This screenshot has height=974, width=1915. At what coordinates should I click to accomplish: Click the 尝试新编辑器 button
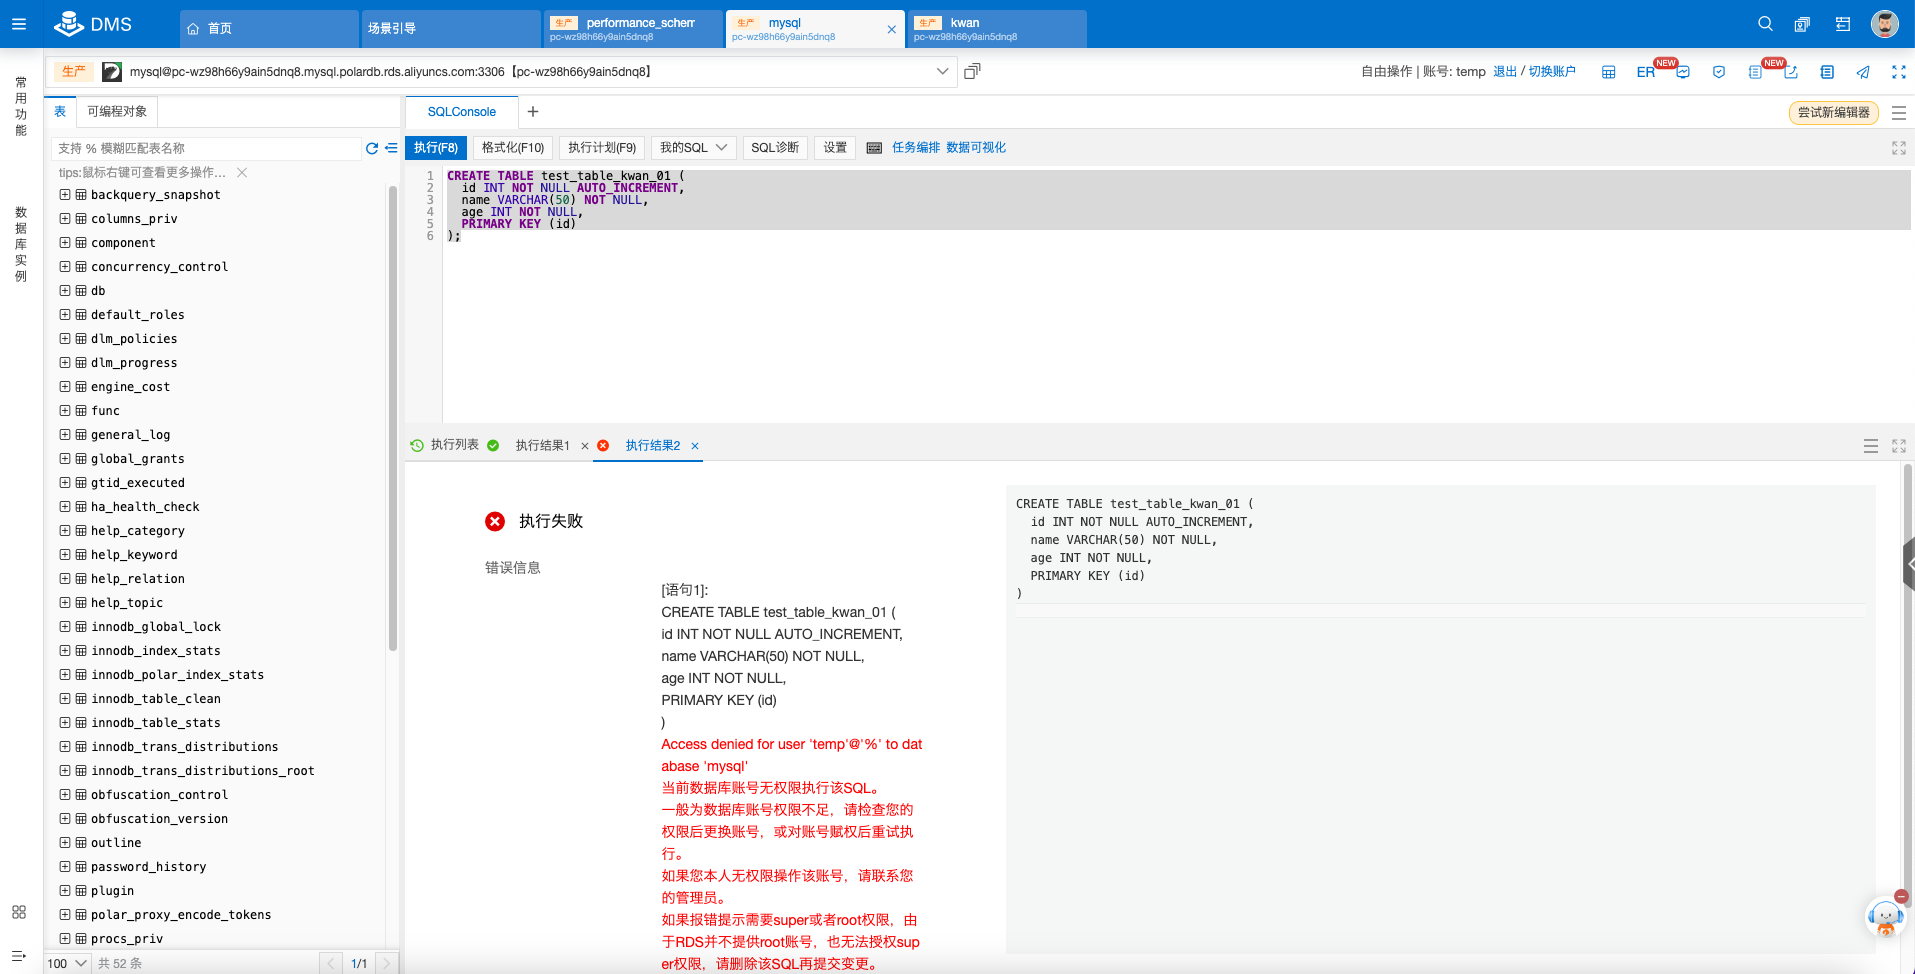1835,112
